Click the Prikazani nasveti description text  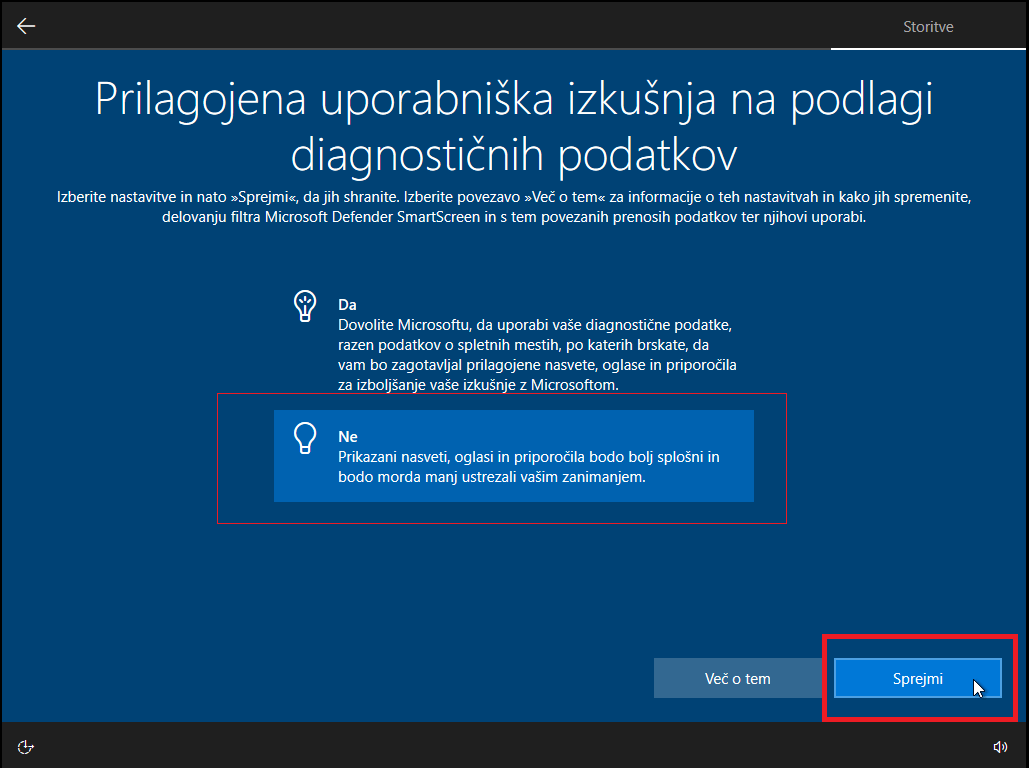pos(529,467)
